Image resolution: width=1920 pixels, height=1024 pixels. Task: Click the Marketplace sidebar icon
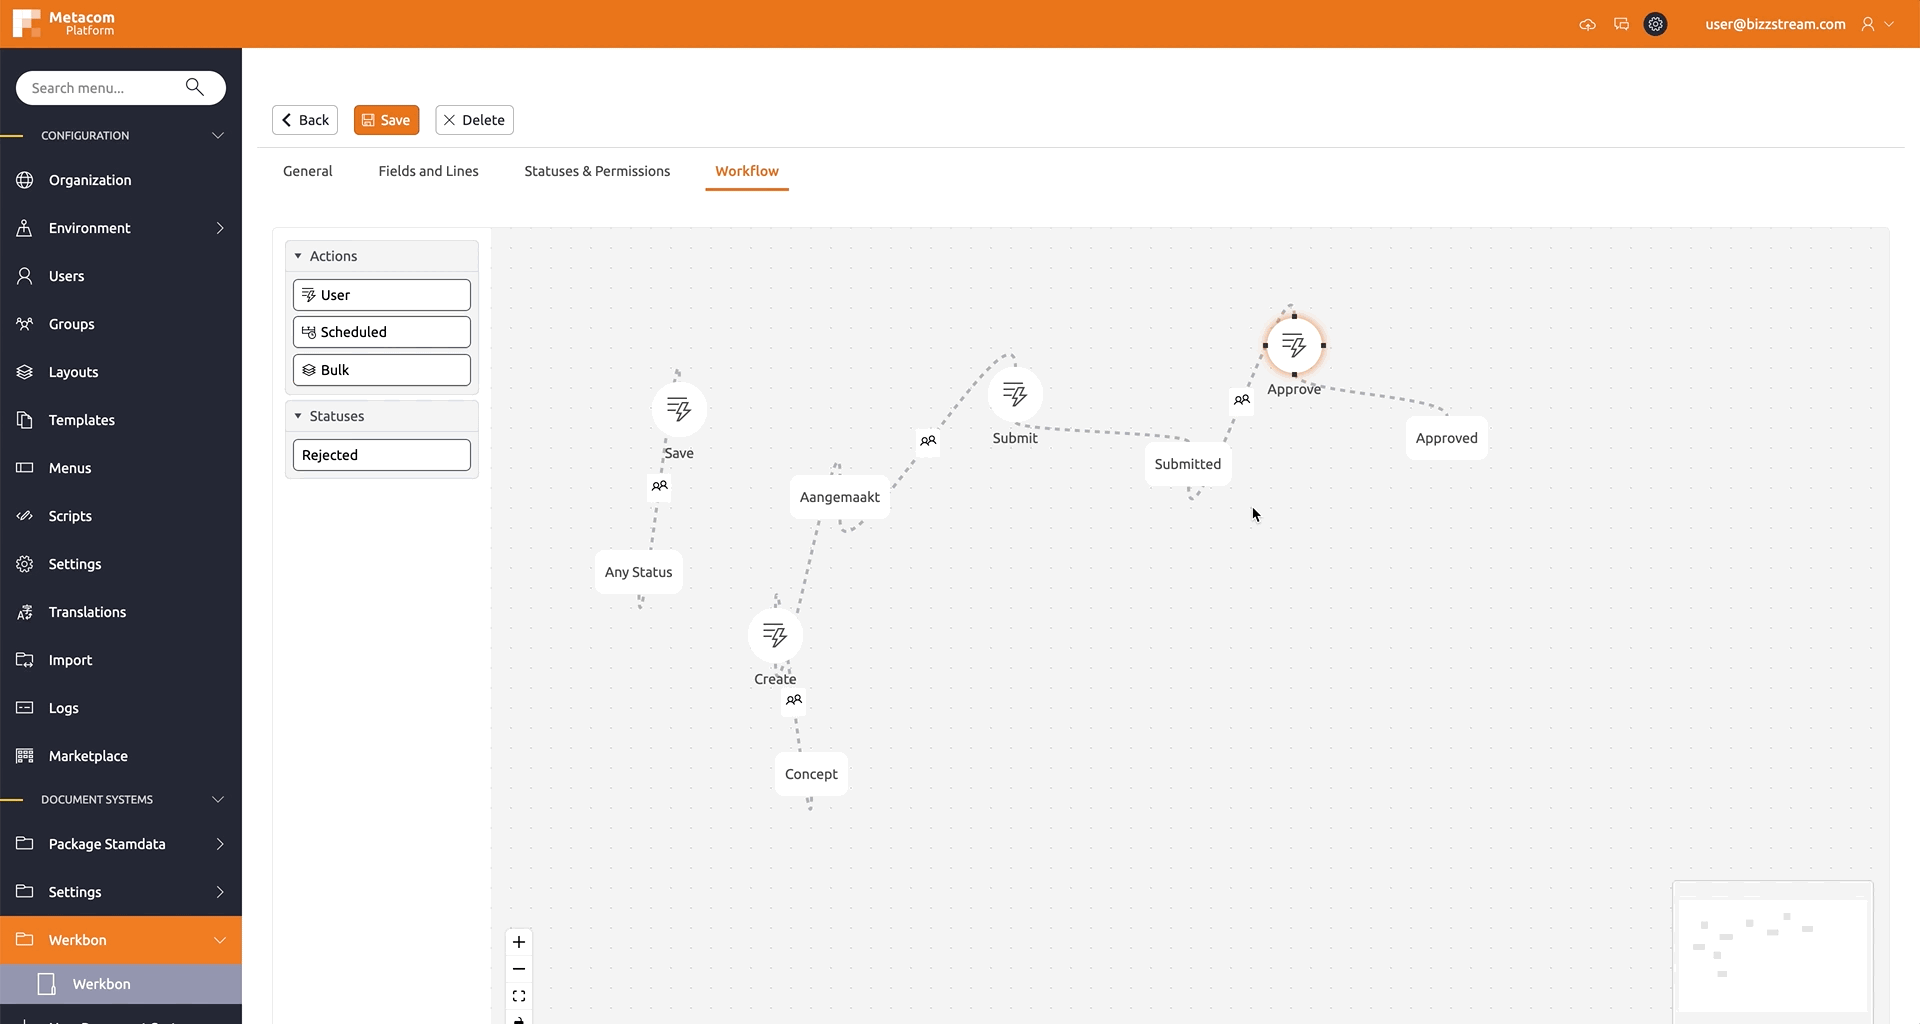[x=25, y=756]
